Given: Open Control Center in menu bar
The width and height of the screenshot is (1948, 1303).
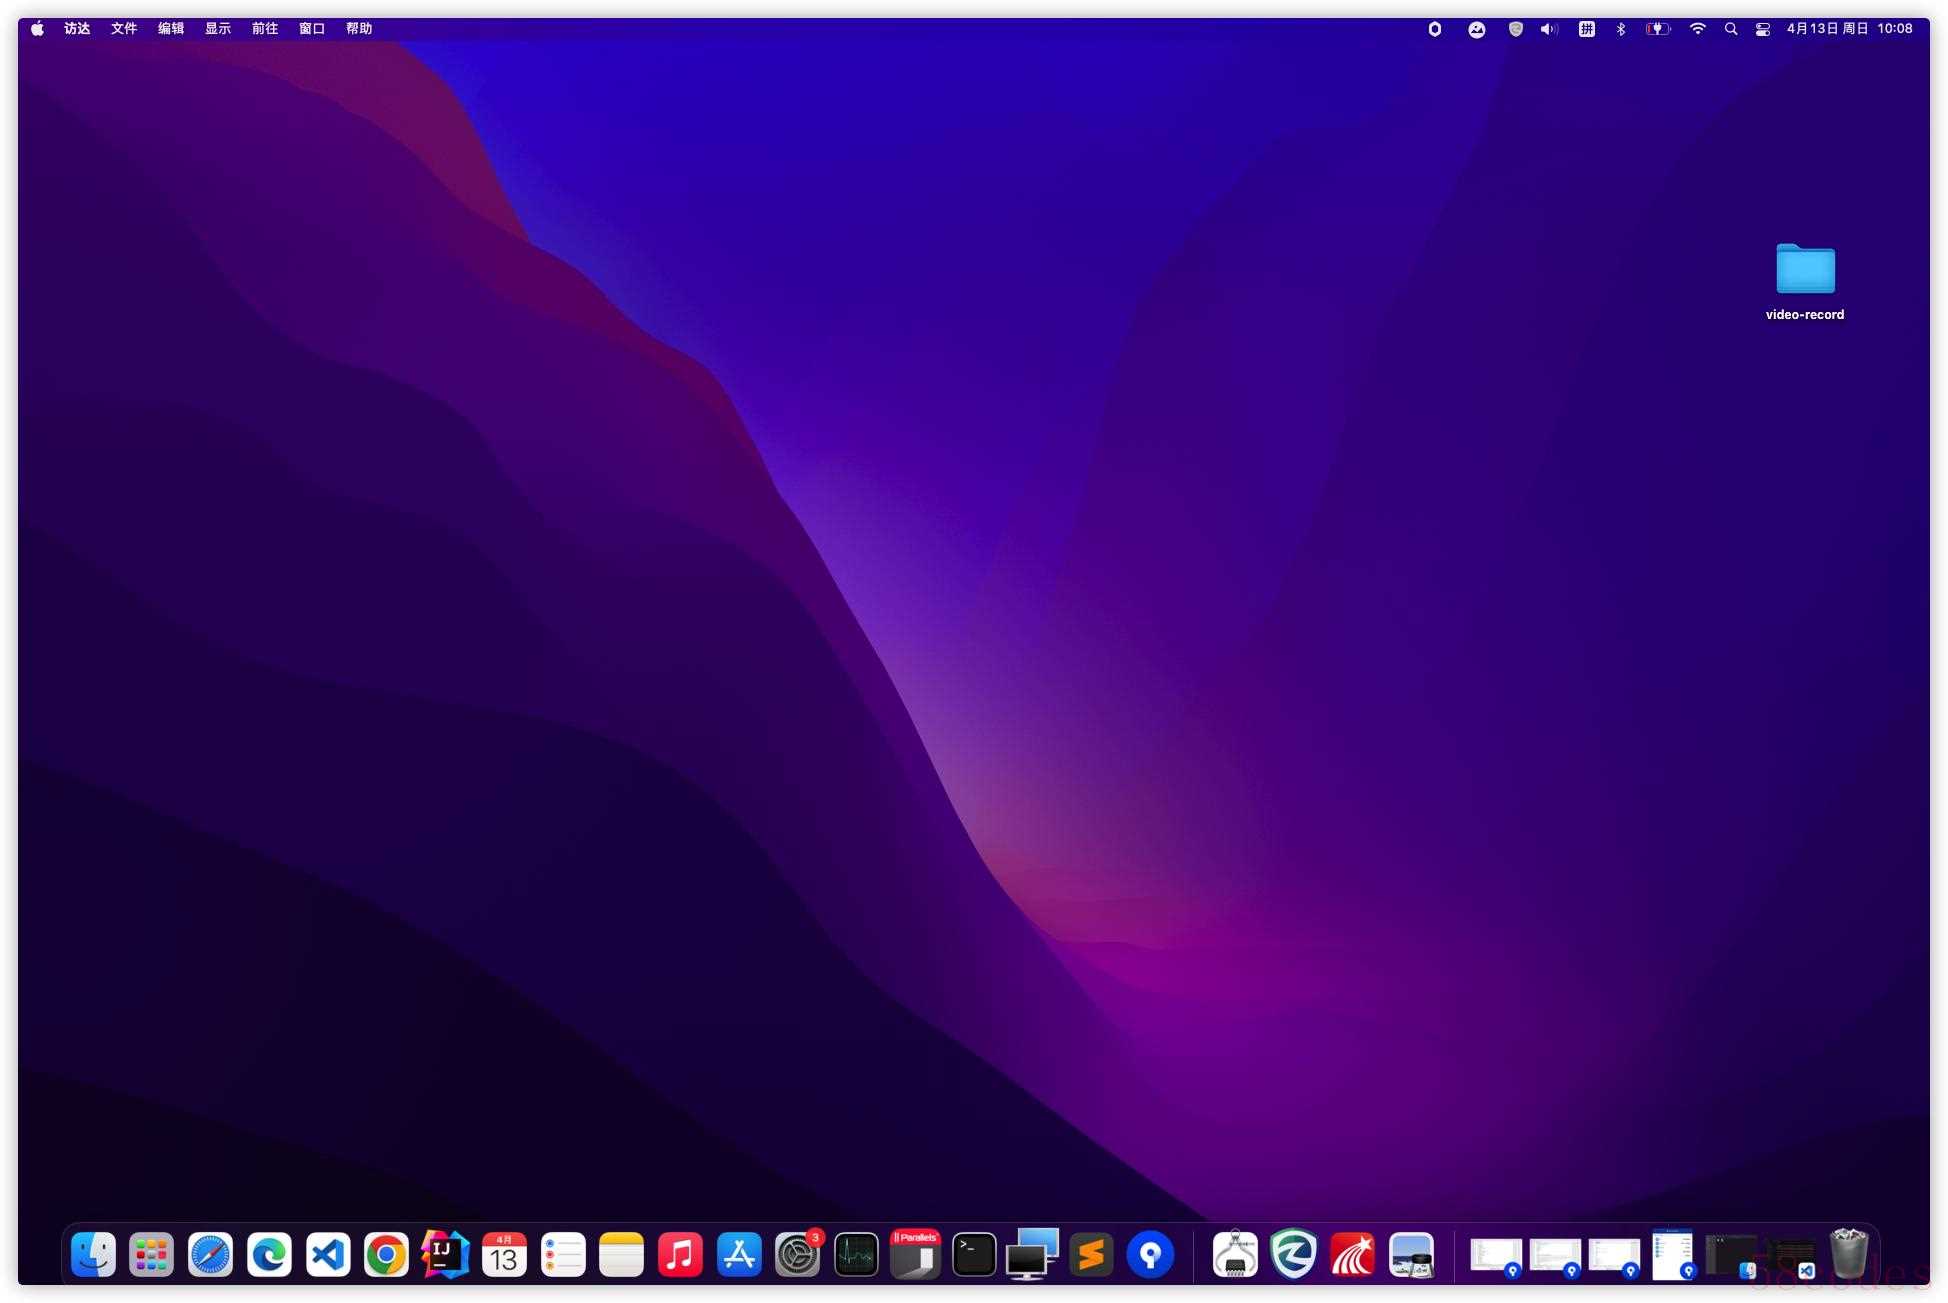Looking at the screenshot, I should [1762, 29].
